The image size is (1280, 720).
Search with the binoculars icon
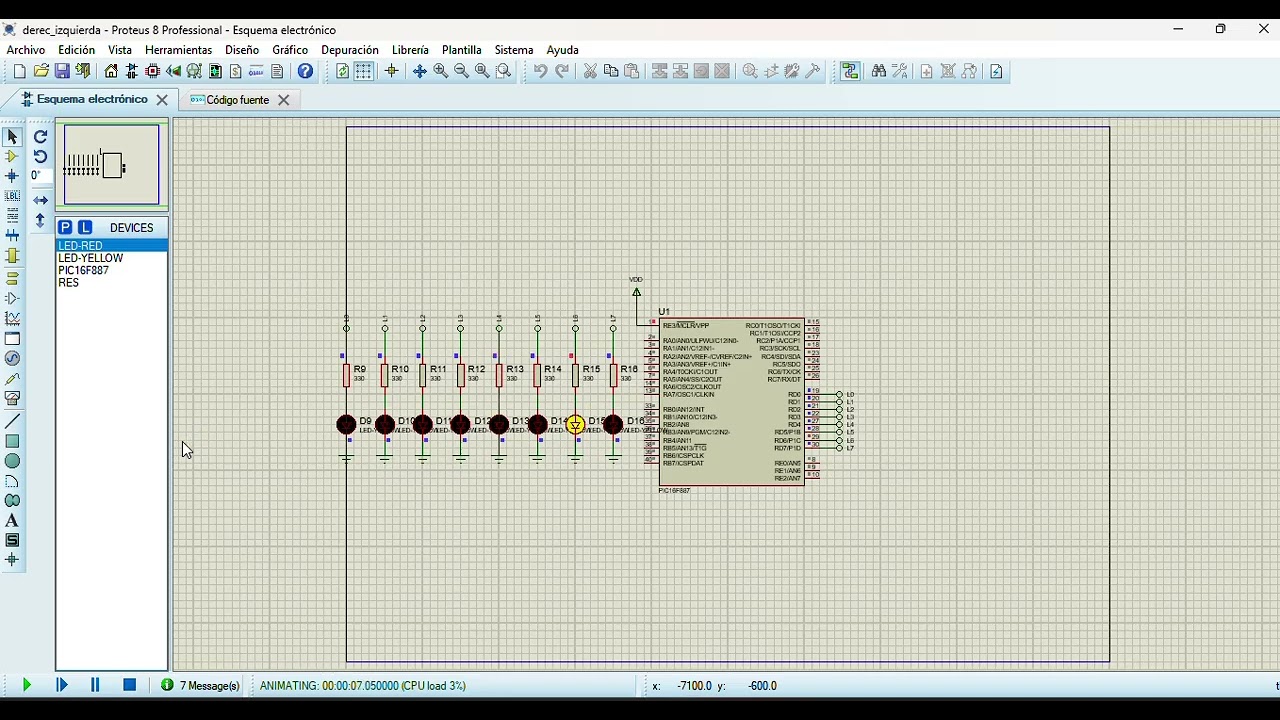(x=878, y=71)
